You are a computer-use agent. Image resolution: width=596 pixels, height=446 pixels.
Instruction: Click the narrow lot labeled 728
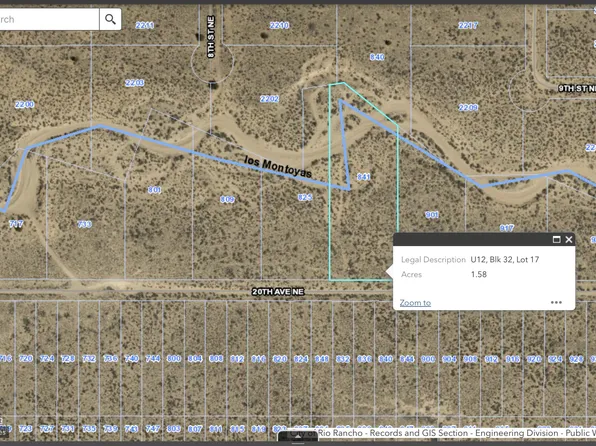(x=68, y=359)
